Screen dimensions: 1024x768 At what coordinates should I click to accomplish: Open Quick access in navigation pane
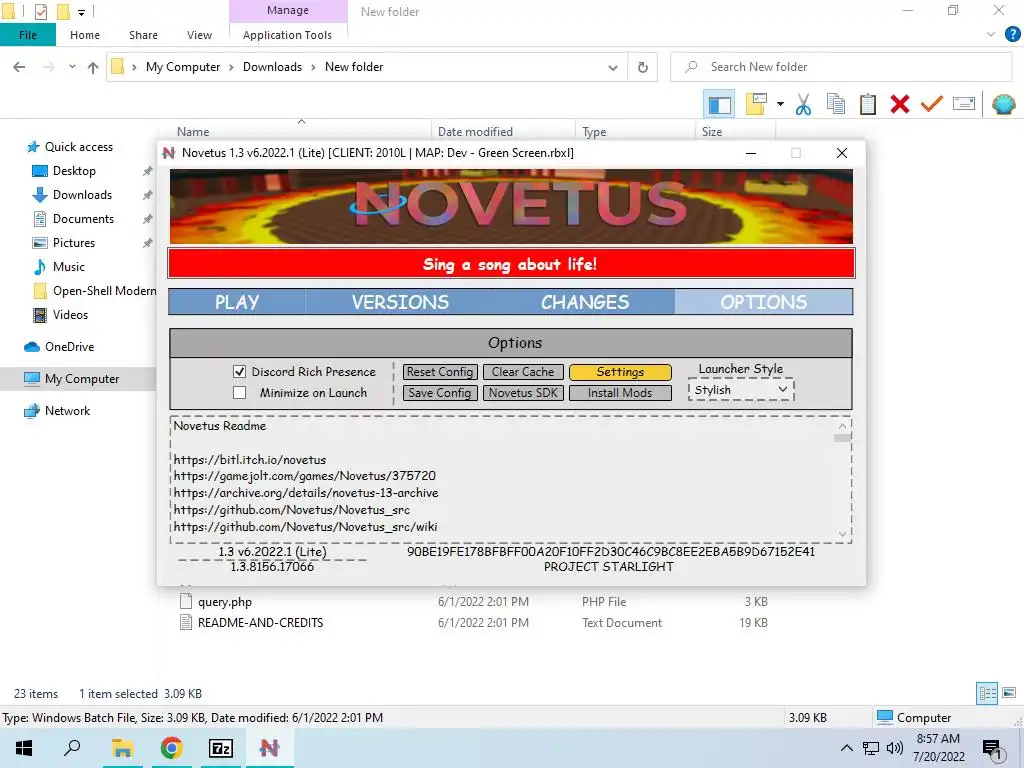click(78, 147)
